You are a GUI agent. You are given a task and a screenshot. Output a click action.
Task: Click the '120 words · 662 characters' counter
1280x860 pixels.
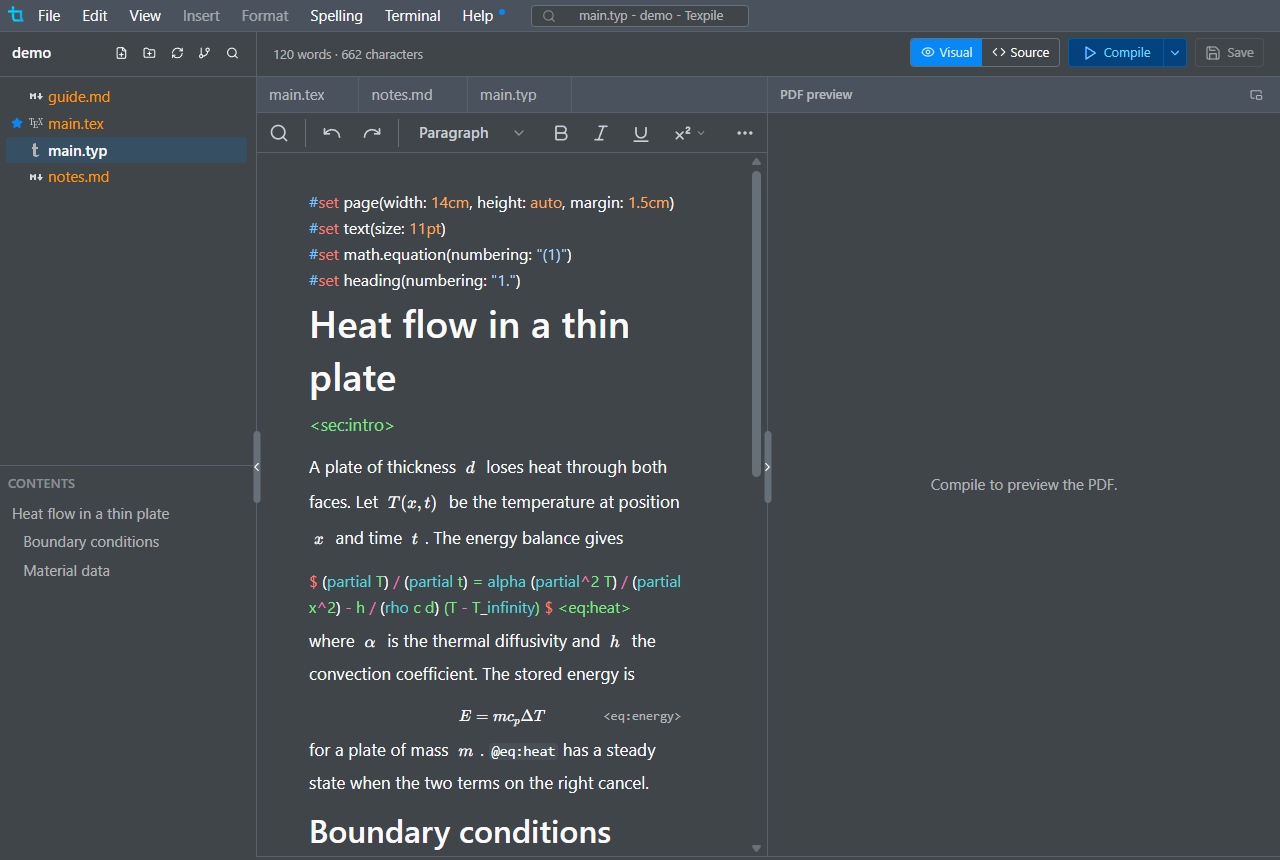point(348,54)
